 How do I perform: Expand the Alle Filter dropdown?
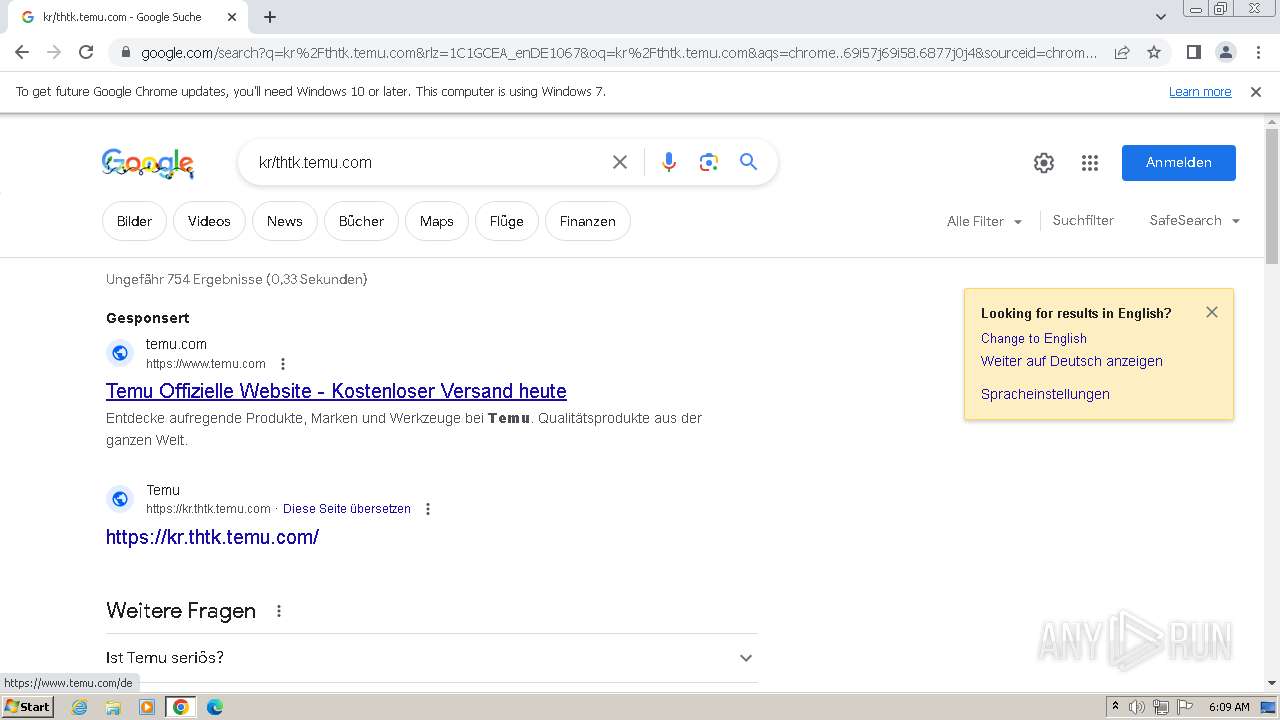(984, 221)
